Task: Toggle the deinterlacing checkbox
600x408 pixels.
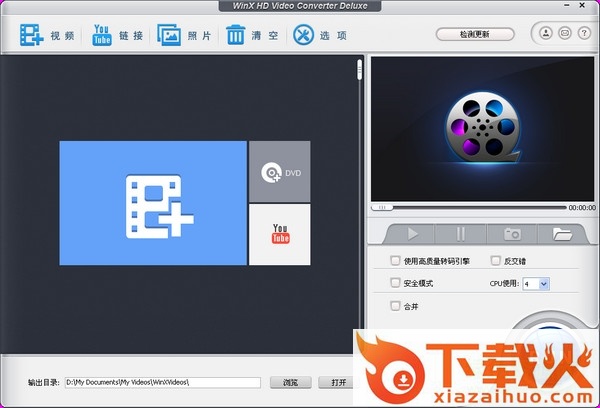Action: [496, 261]
